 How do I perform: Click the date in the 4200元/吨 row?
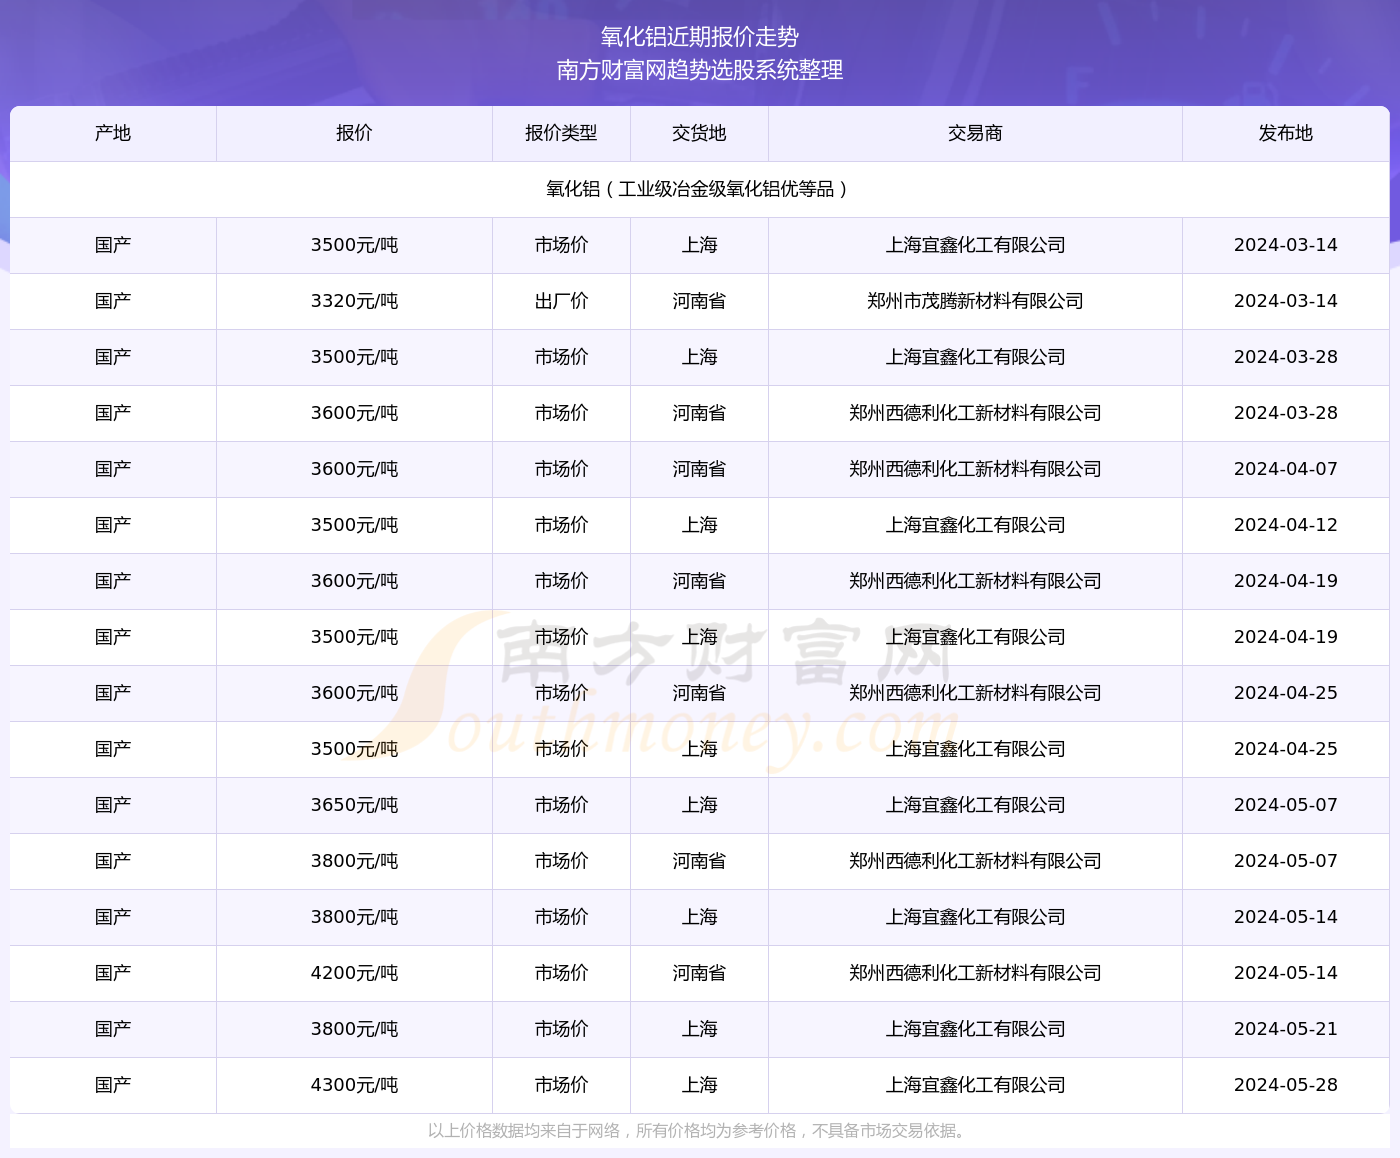pyautogui.click(x=1286, y=973)
